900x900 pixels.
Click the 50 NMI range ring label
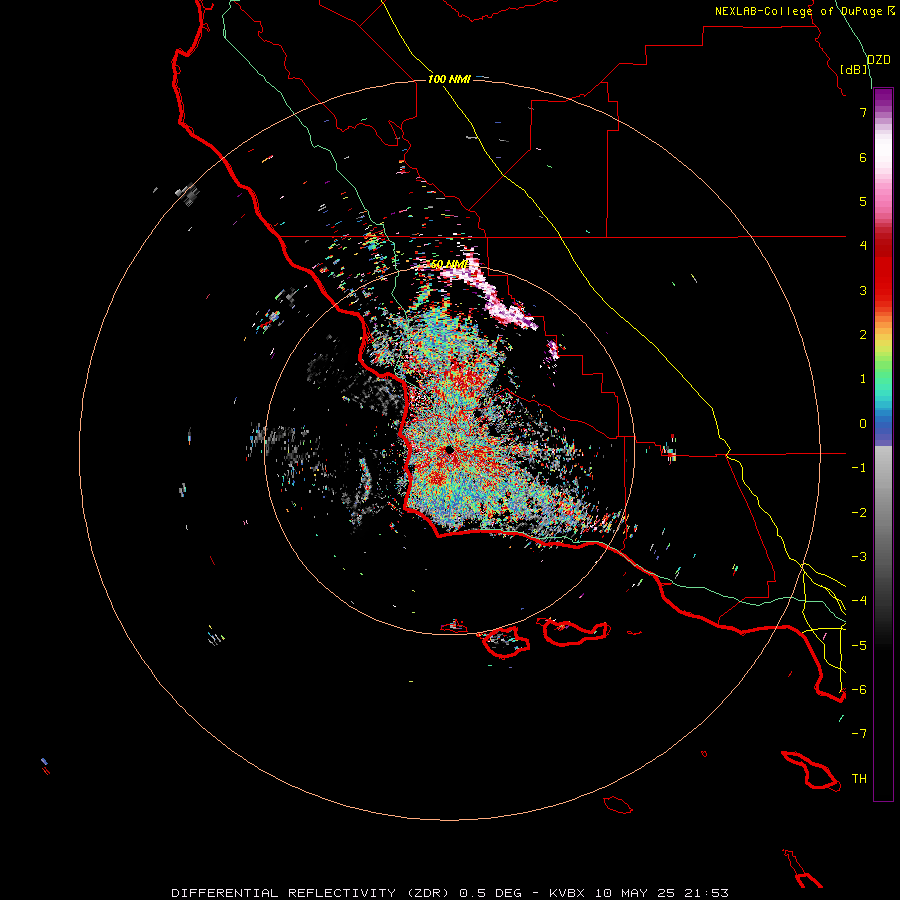click(449, 264)
